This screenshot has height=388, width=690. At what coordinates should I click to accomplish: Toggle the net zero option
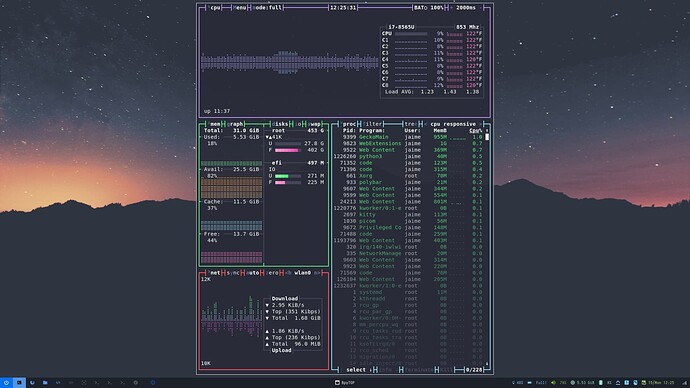pos(272,273)
